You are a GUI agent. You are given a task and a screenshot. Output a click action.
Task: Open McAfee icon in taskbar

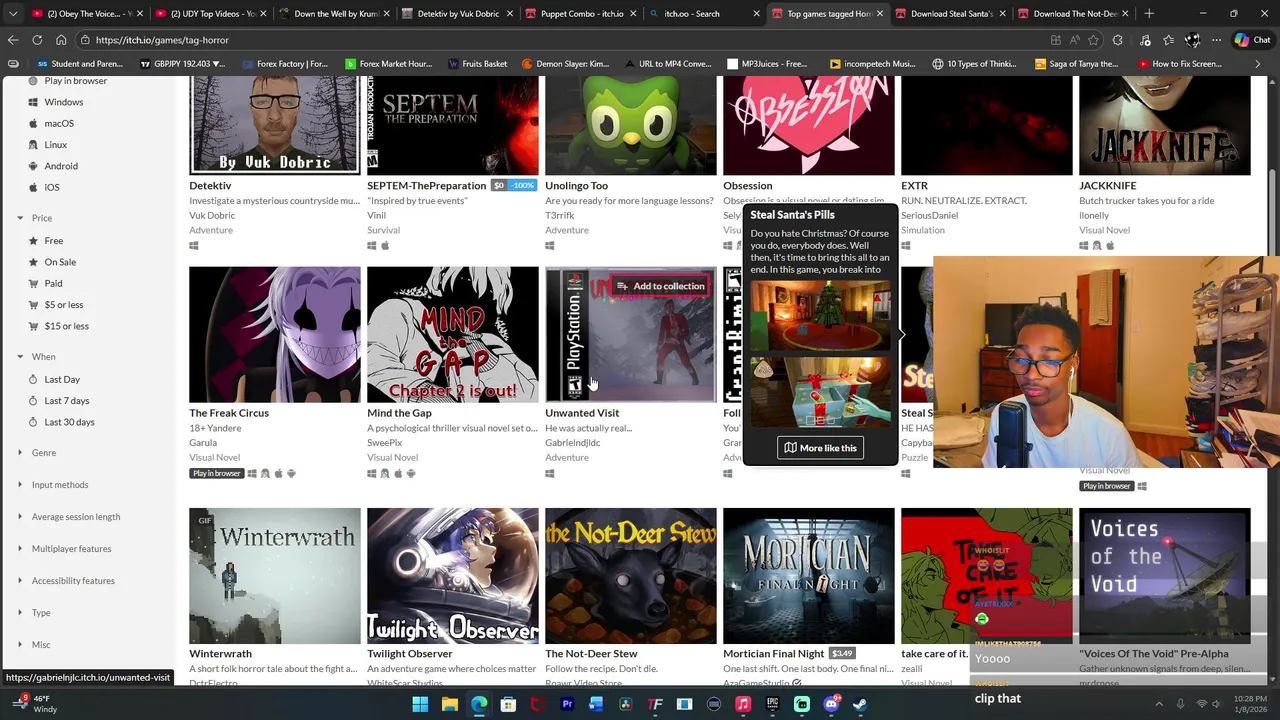point(538,704)
